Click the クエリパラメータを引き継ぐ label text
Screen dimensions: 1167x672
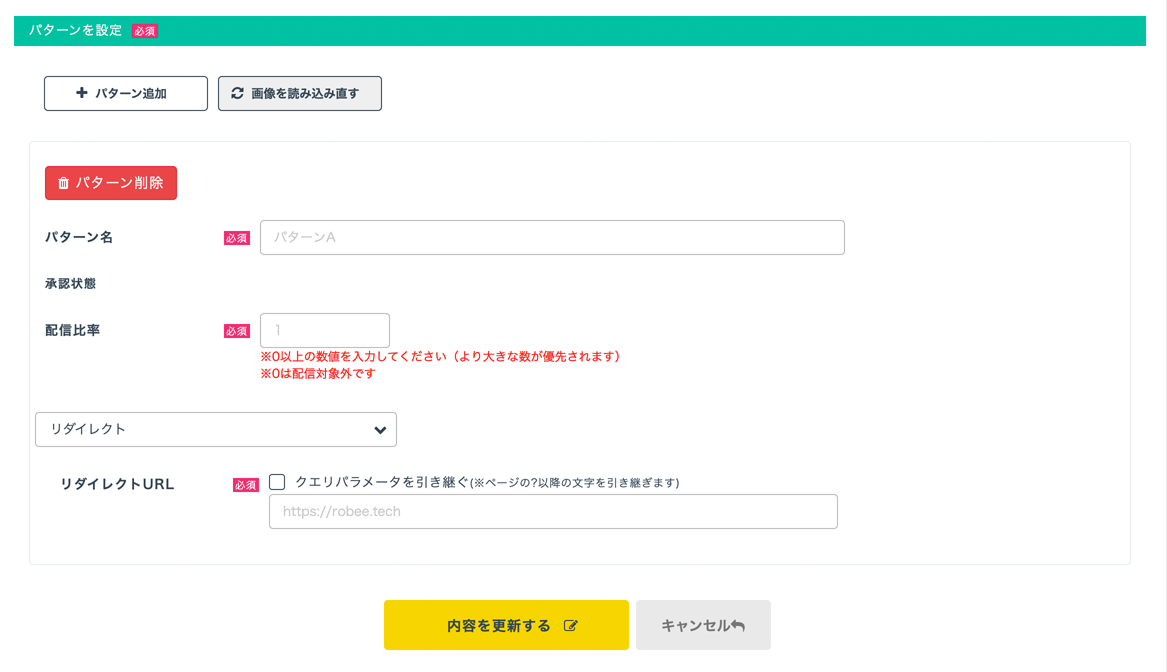(382, 482)
